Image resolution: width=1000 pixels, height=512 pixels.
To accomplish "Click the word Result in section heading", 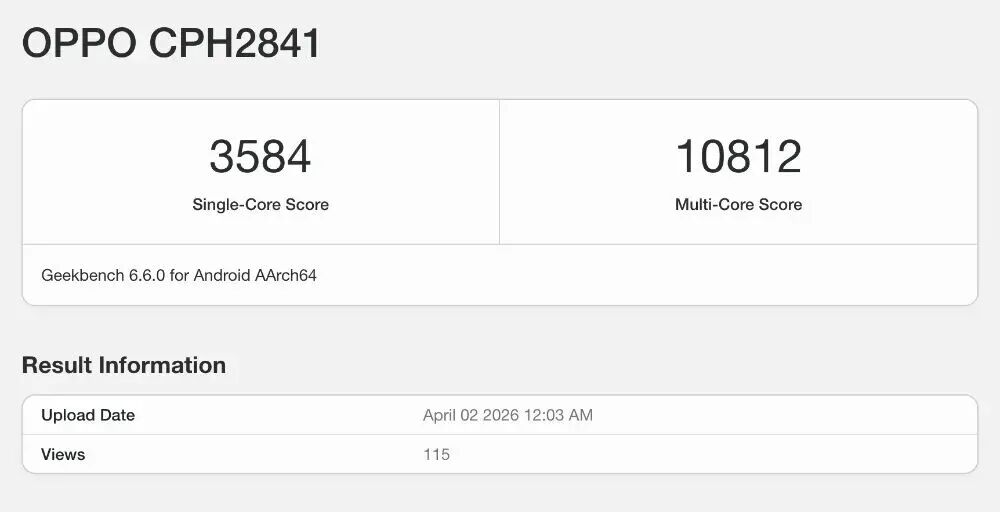I will click(x=56, y=366).
